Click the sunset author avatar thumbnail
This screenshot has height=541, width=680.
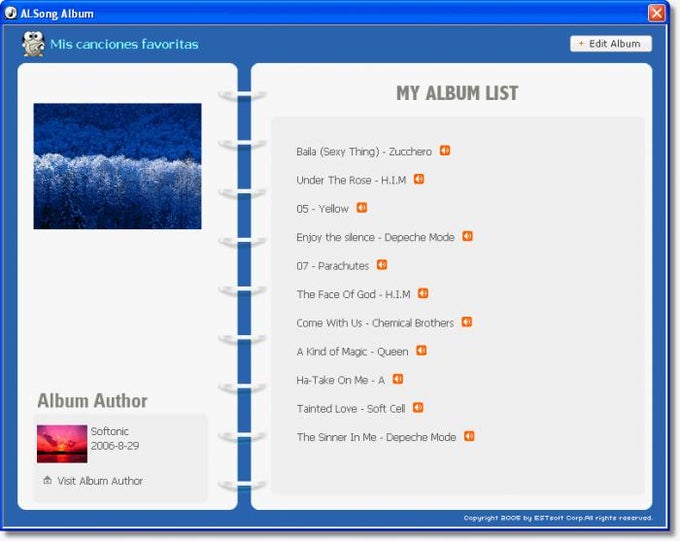tap(62, 444)
